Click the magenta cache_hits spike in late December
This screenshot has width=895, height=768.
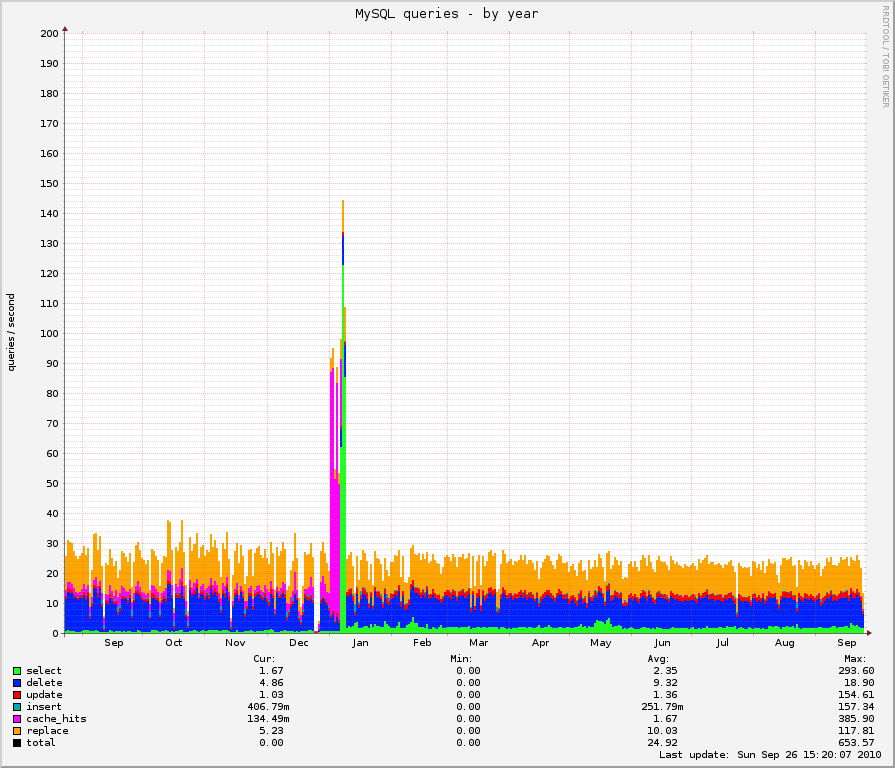click(x=334, y=491)
